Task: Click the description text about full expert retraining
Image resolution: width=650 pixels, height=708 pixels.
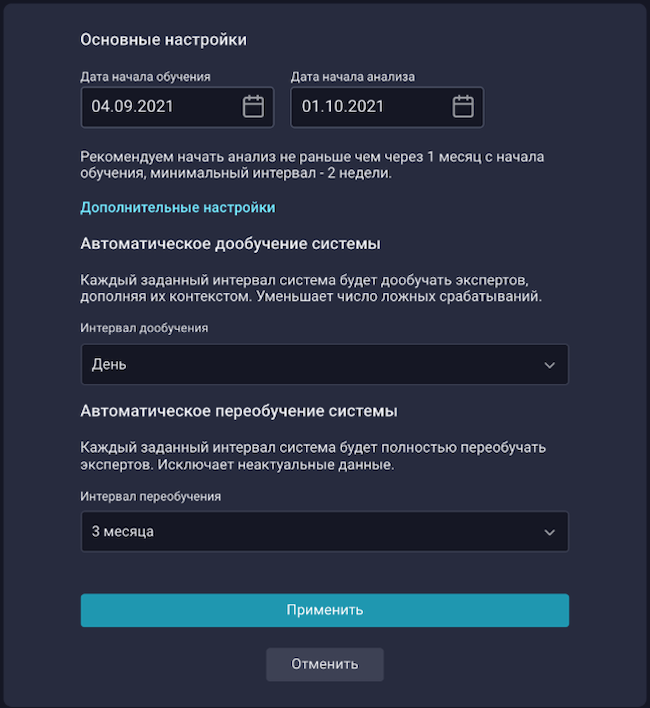Action: point(312,455)
